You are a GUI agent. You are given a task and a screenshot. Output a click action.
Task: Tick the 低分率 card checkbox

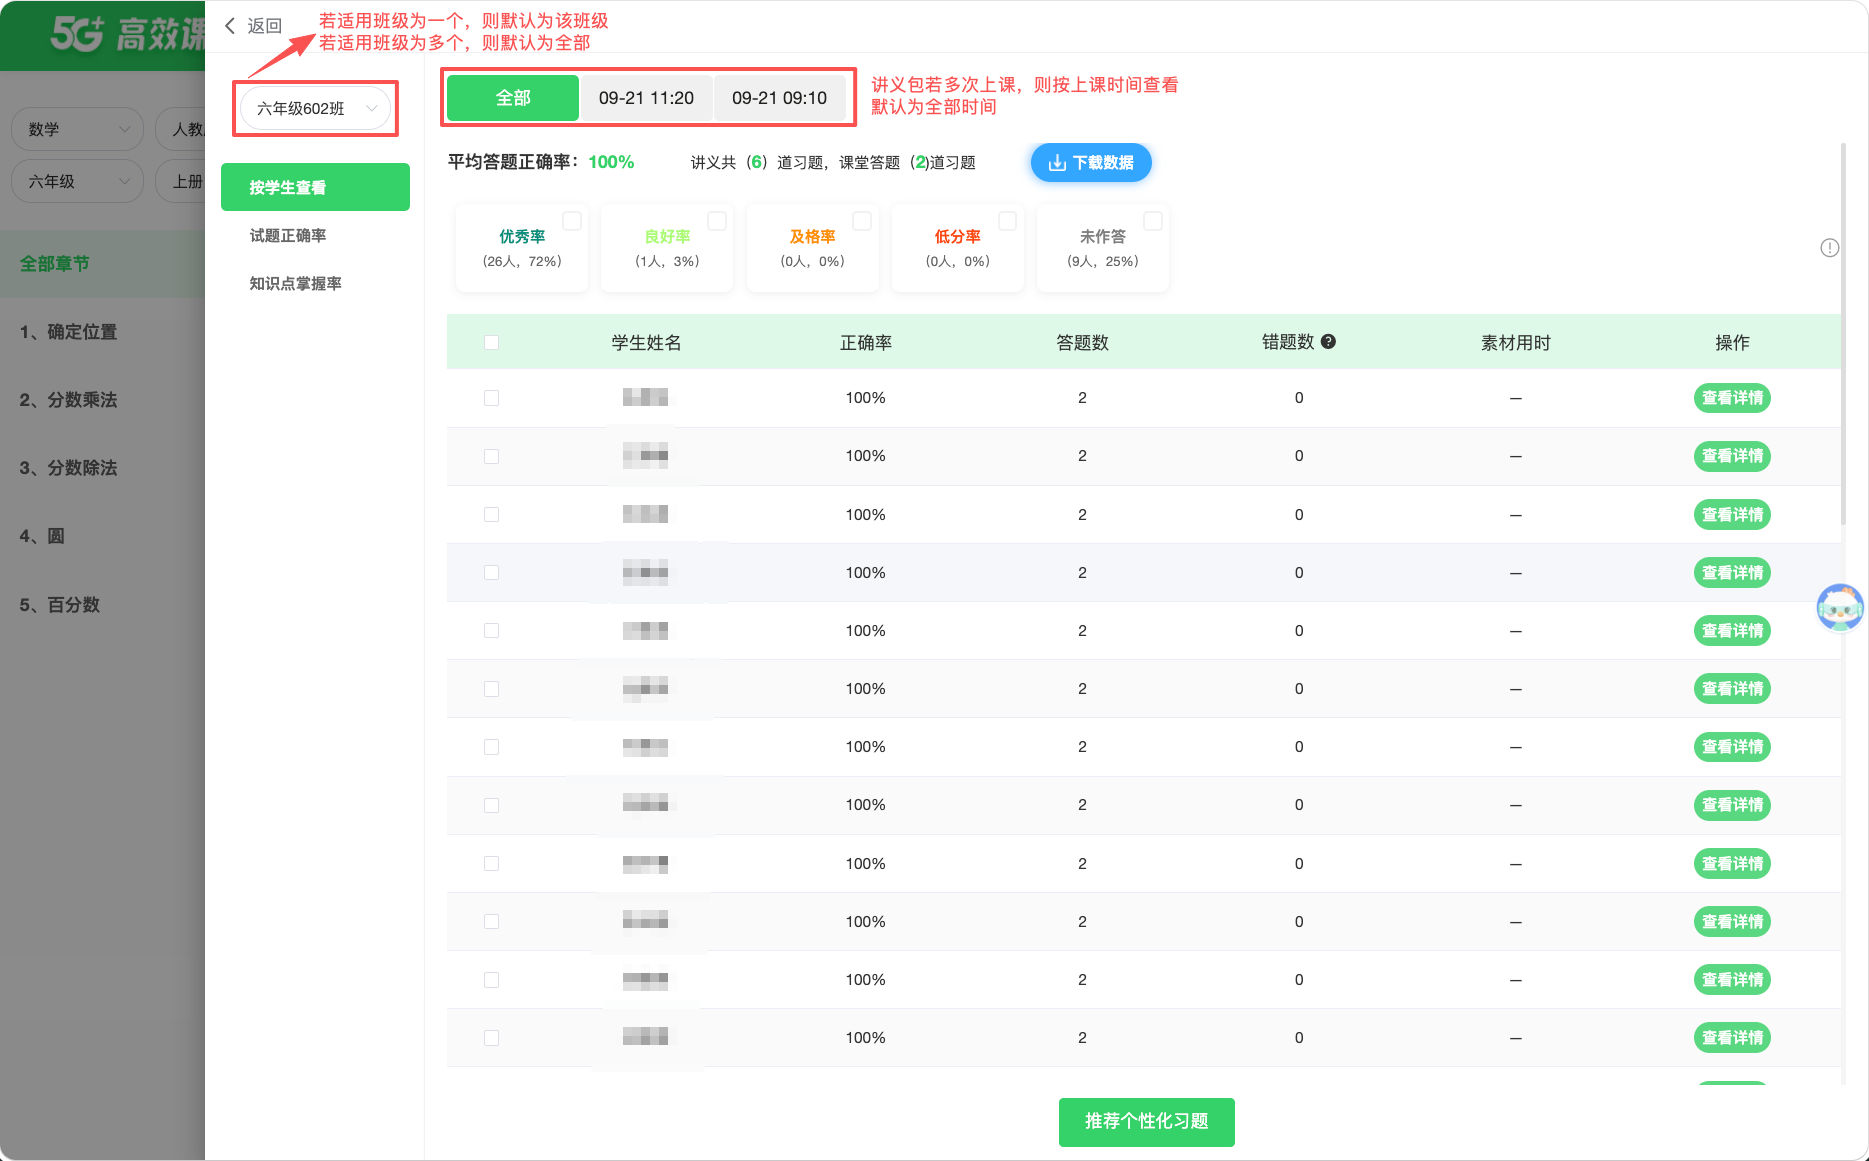[1008, 221]
